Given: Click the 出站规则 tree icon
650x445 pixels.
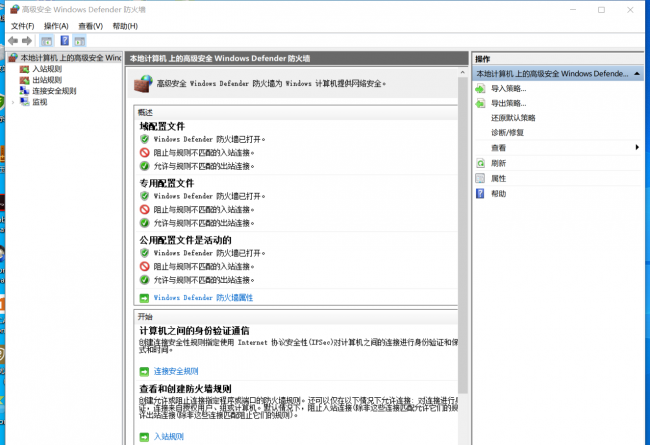Looking at the screenshot, I should coord(24,80).
